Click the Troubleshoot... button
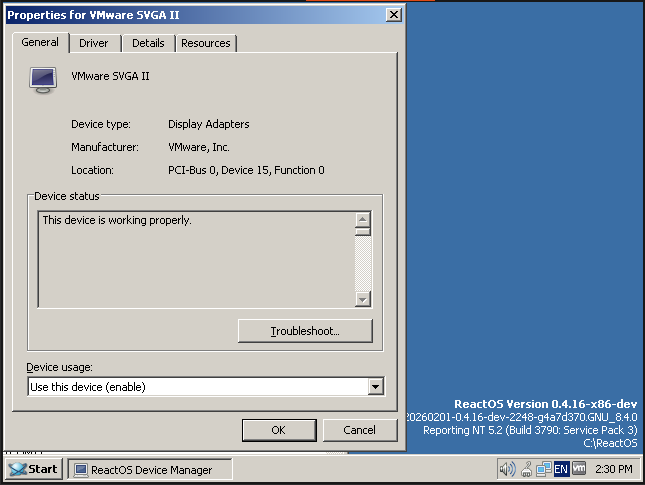The height and width of the screenshot is (485, 645). coord(305,331)
